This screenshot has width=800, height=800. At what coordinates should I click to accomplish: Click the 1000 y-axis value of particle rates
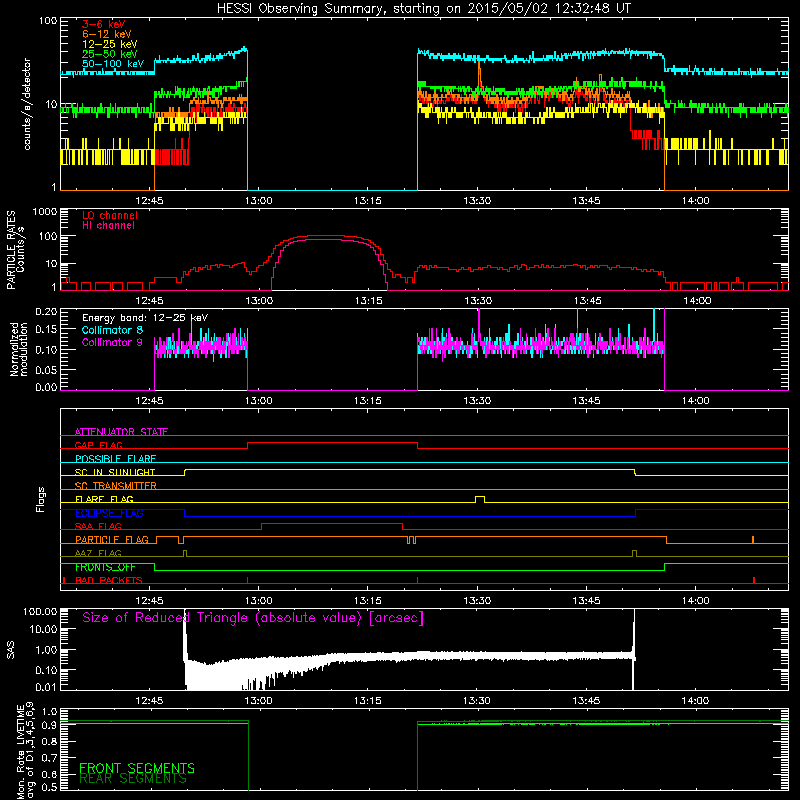pos(45,211)
